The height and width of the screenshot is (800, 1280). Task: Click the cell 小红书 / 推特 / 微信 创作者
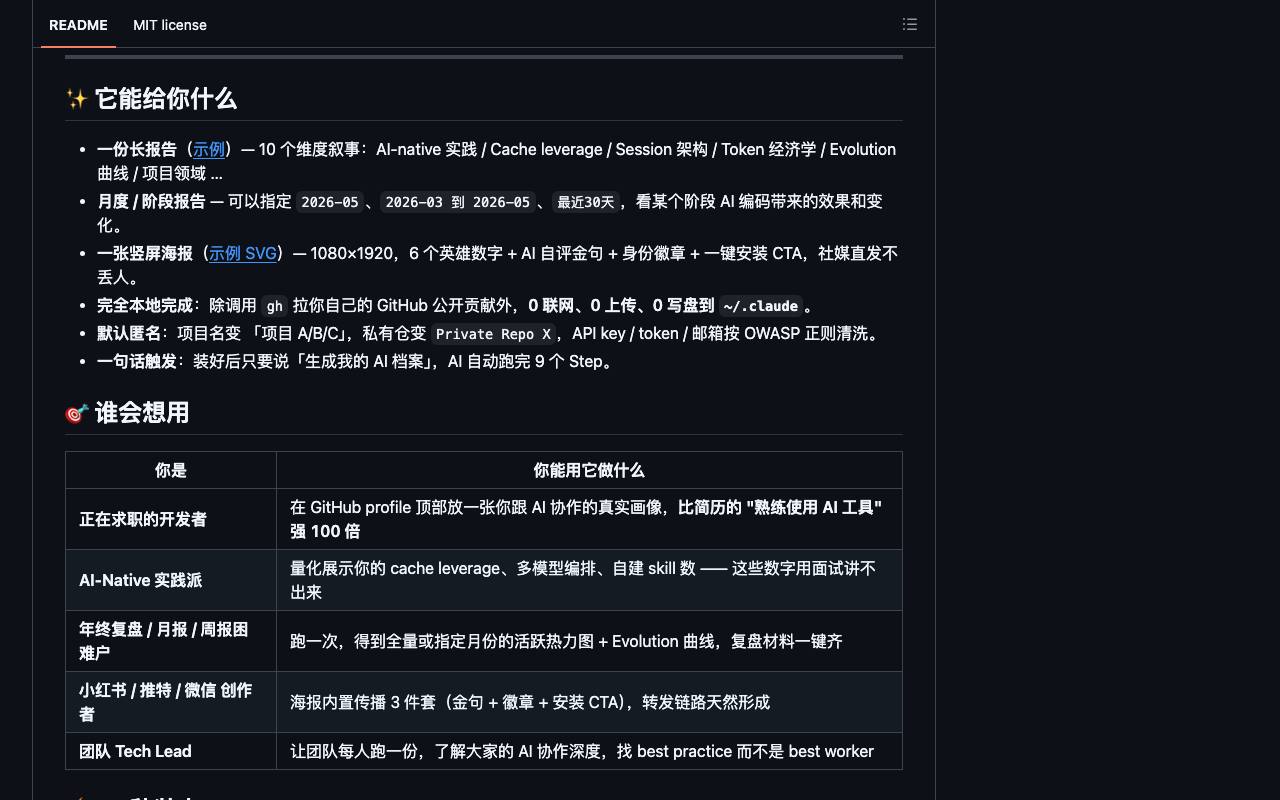tap(171, 702)
